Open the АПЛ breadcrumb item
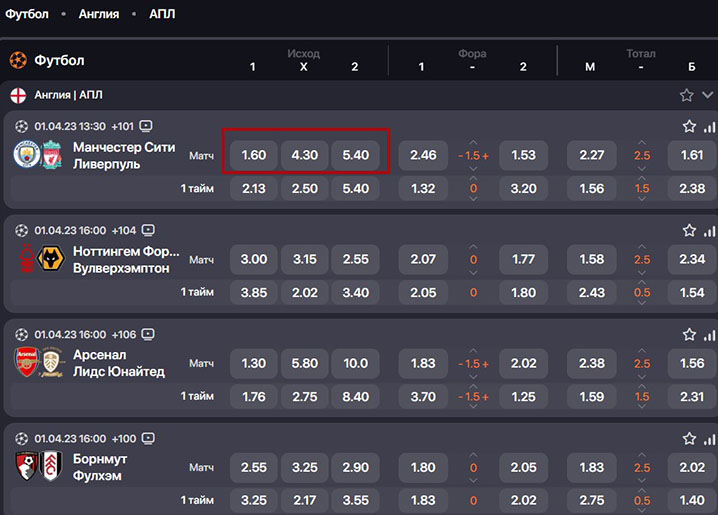 pyautogui.click(x=161, y=14)
